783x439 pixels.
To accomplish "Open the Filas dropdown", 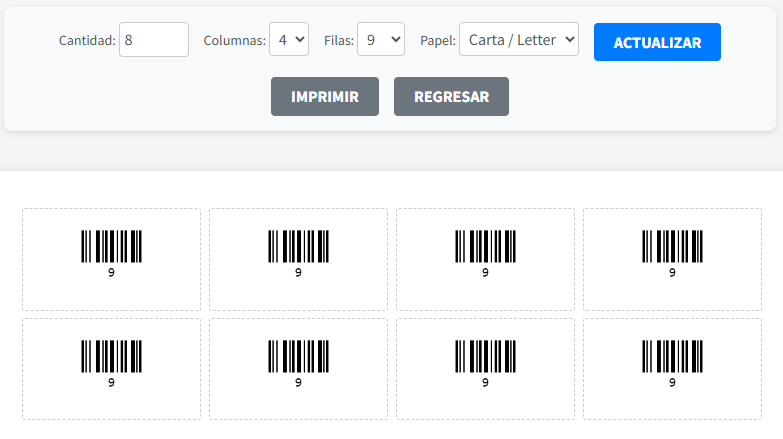I will [x=381, y=39].
